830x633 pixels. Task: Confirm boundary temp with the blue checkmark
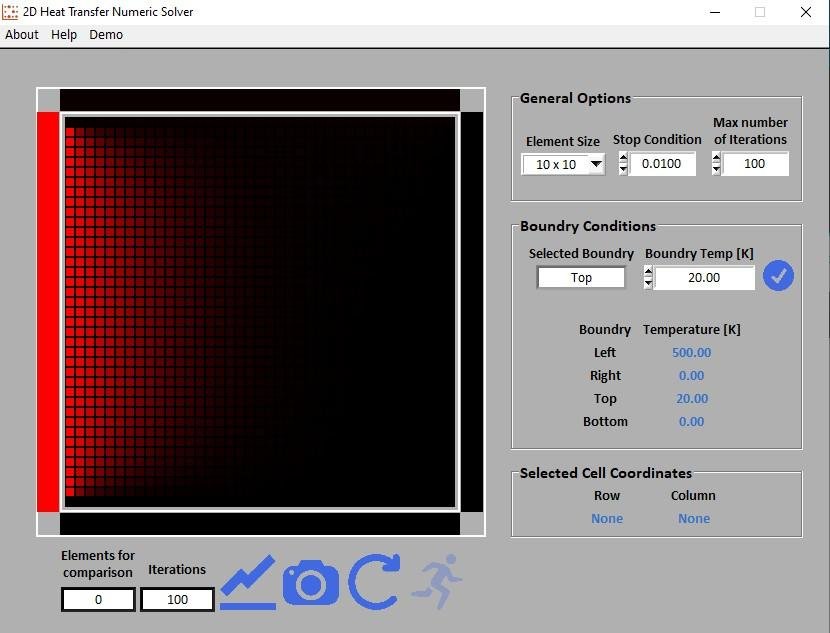tap(778, 277)
